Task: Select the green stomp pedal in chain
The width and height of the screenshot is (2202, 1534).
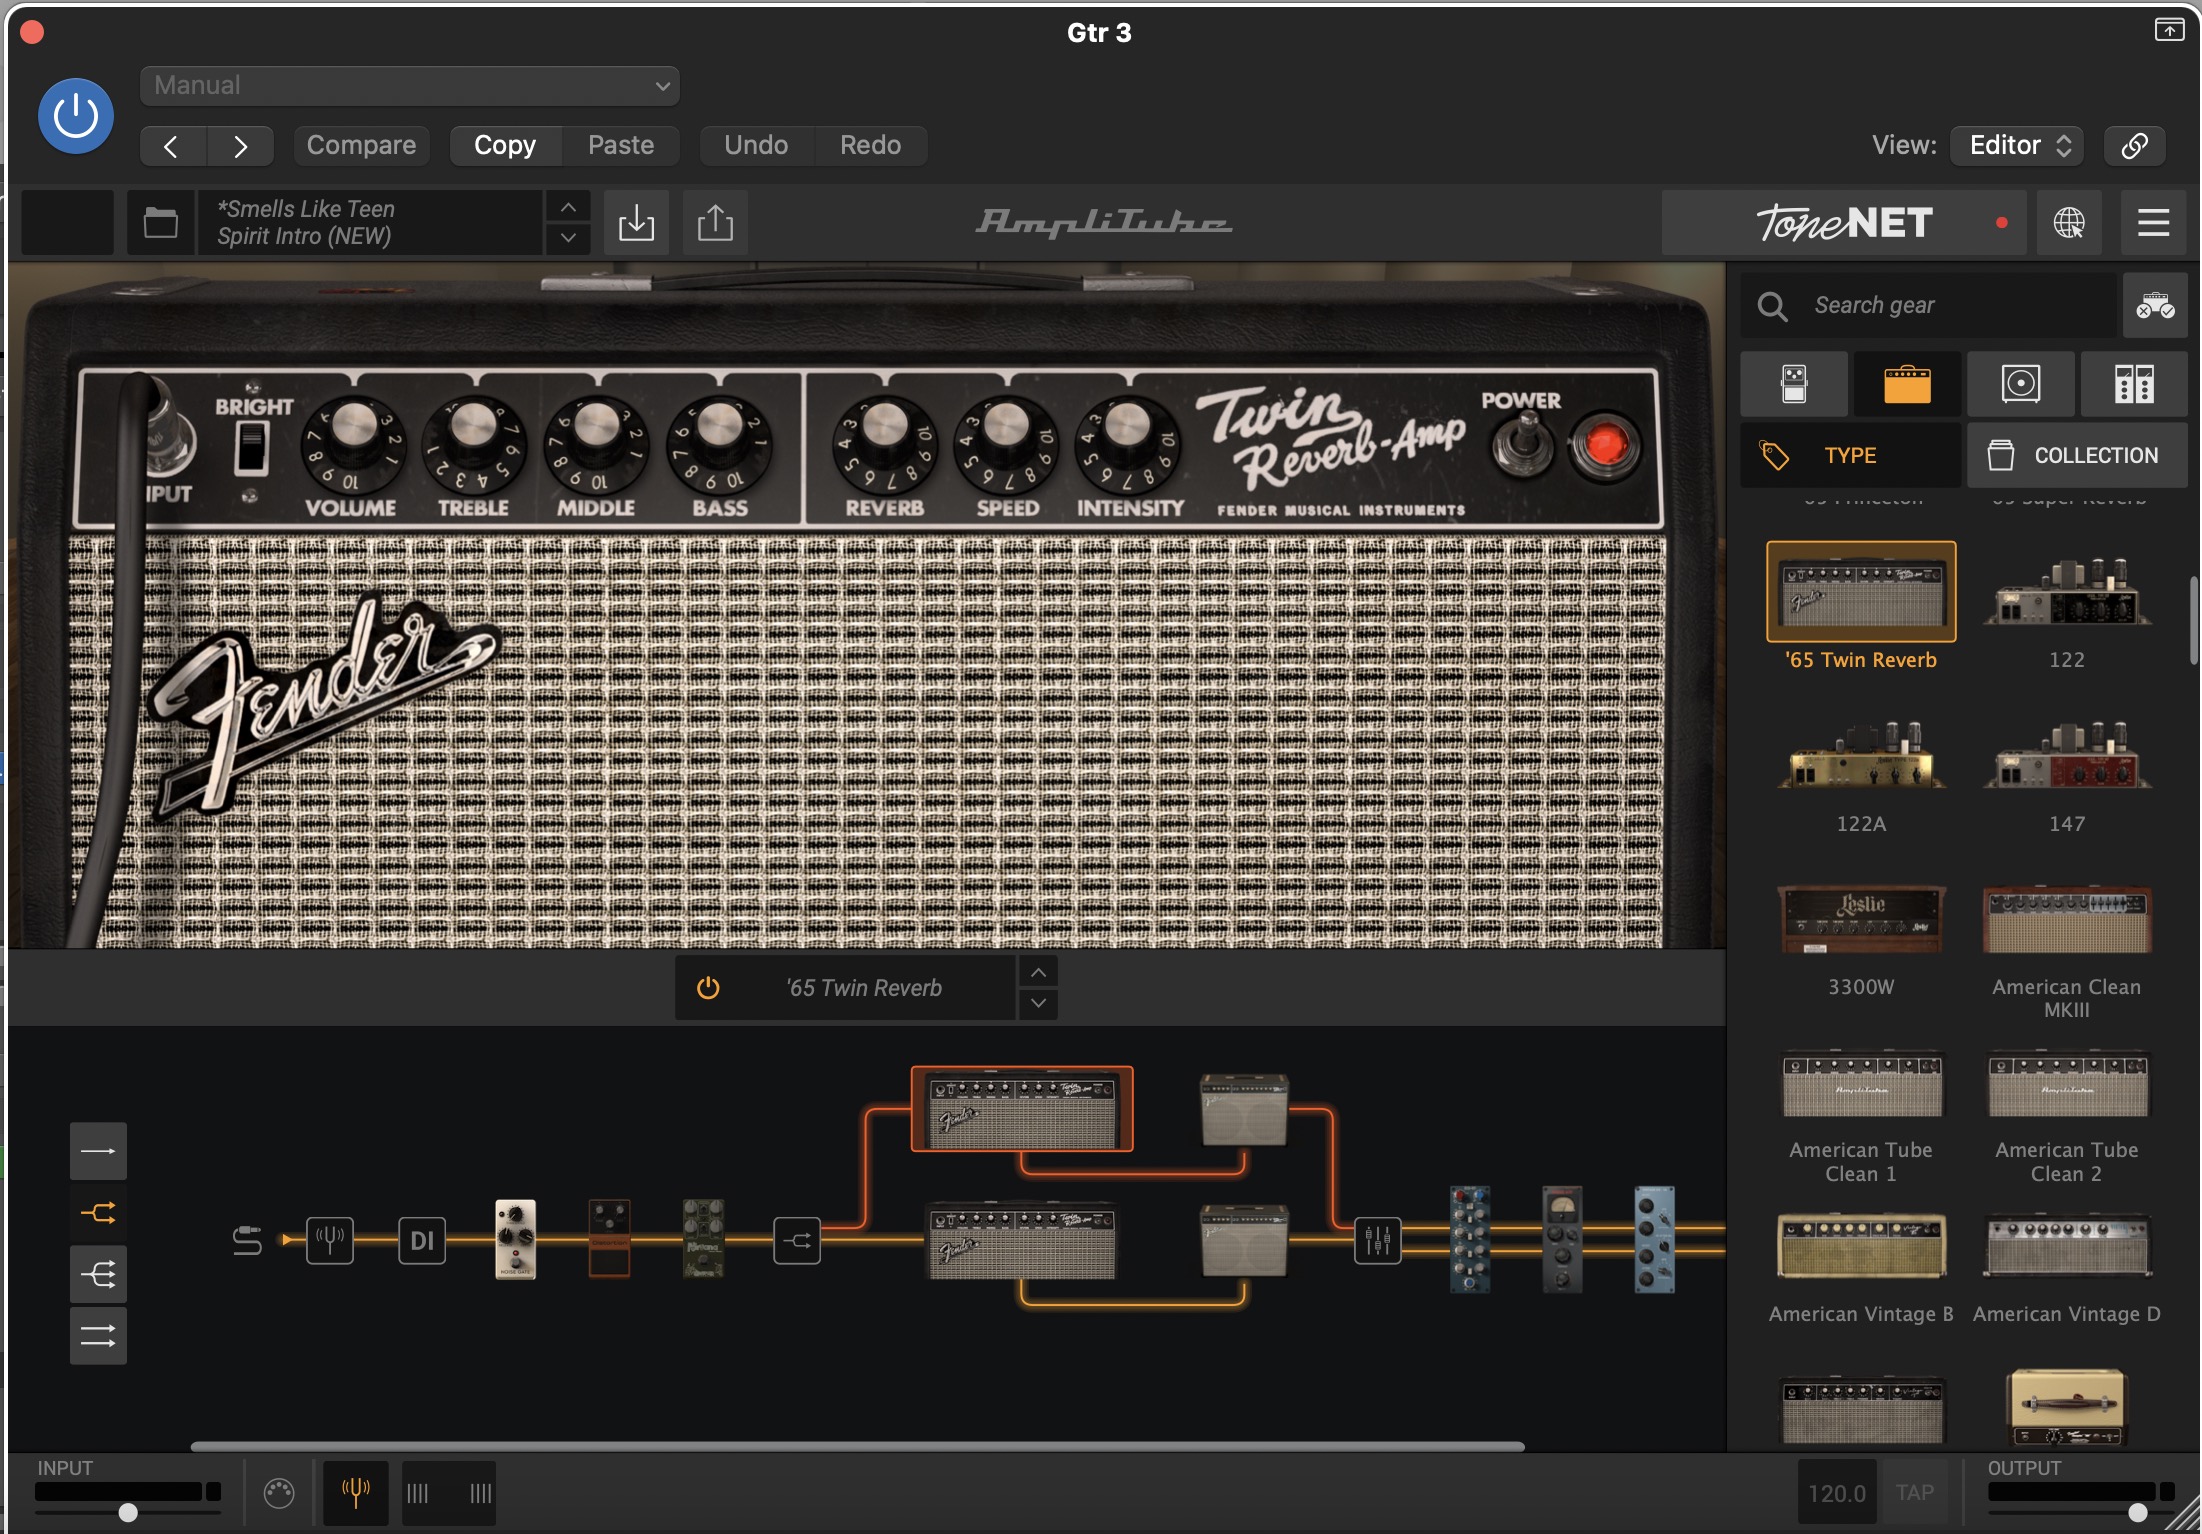Action: pyautogui.click(x=703, y=1240)
